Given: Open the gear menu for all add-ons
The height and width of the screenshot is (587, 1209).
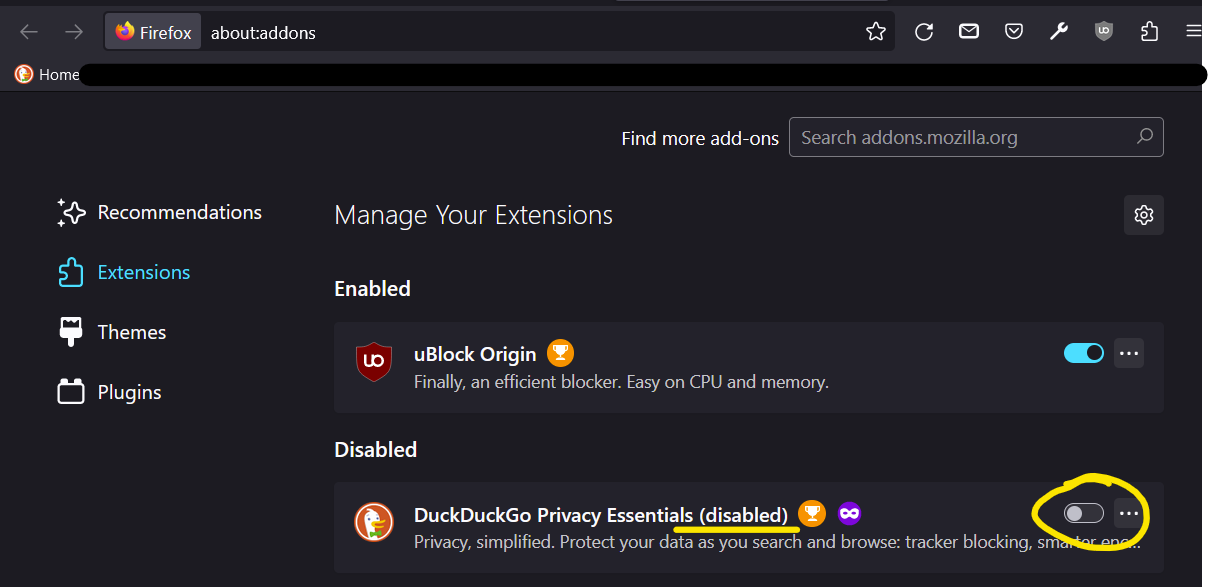Looking at the screenshot, I should coord(1144,215).
